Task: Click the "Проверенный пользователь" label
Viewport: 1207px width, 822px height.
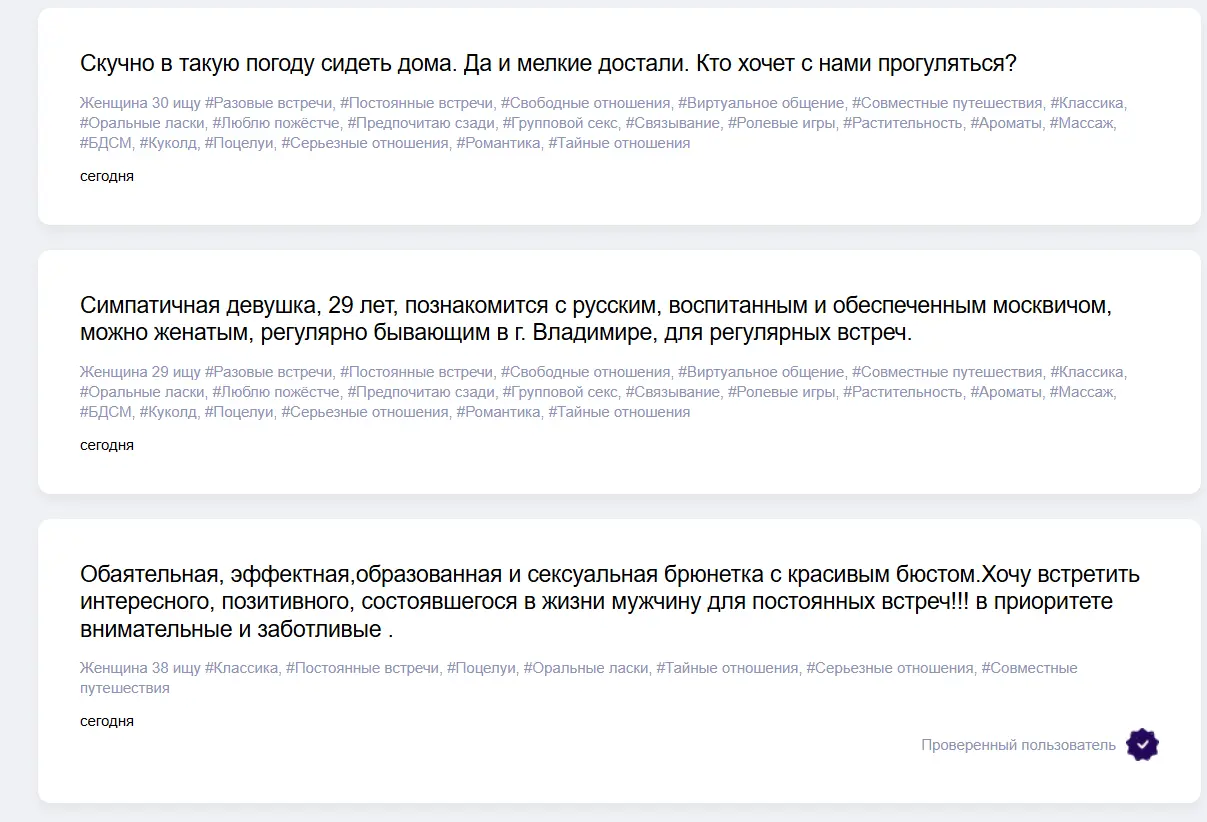Action: click(1018, 745)
